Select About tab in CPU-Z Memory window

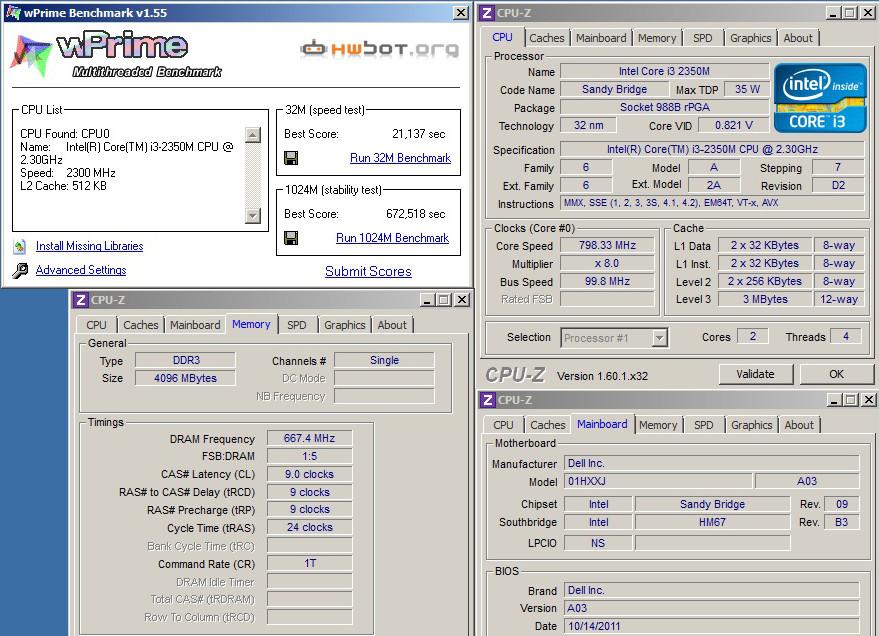pyautogui.click(x=392, y=325)
